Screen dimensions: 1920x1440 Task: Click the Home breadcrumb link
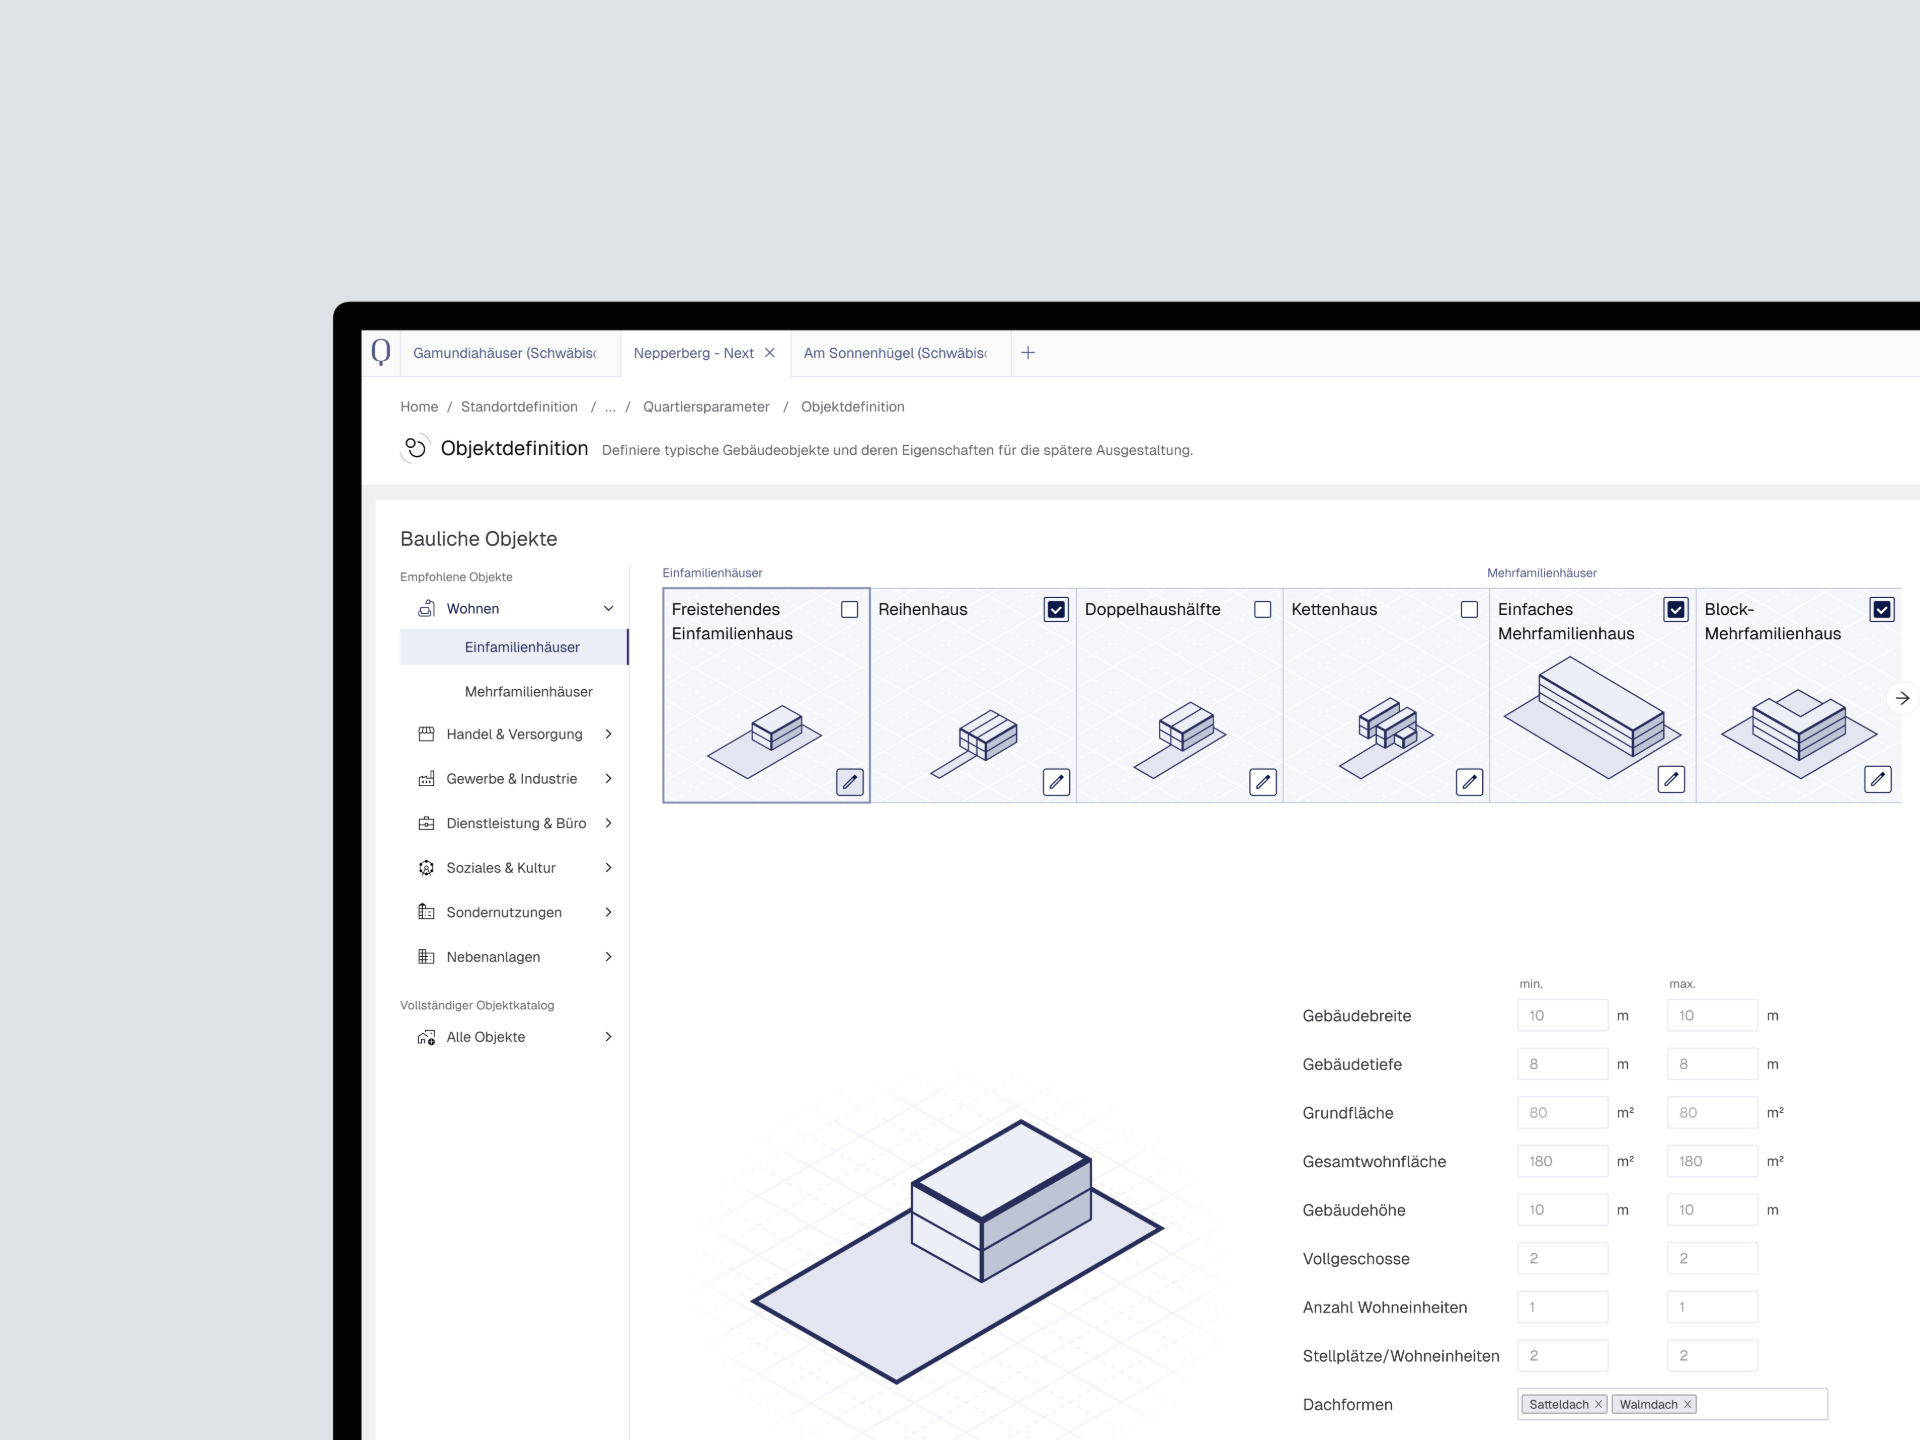point(419,407)
